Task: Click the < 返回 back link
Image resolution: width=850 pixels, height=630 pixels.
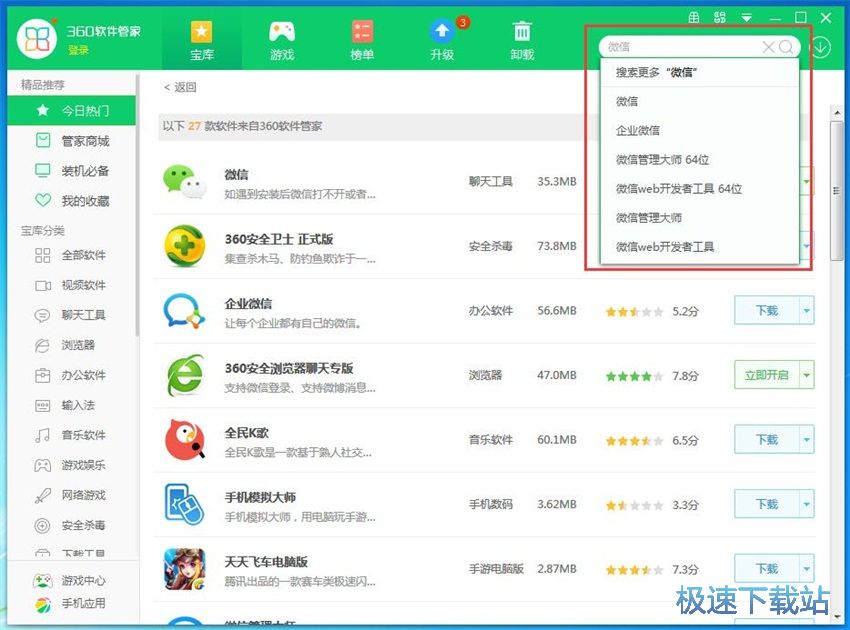Action: 180,87
